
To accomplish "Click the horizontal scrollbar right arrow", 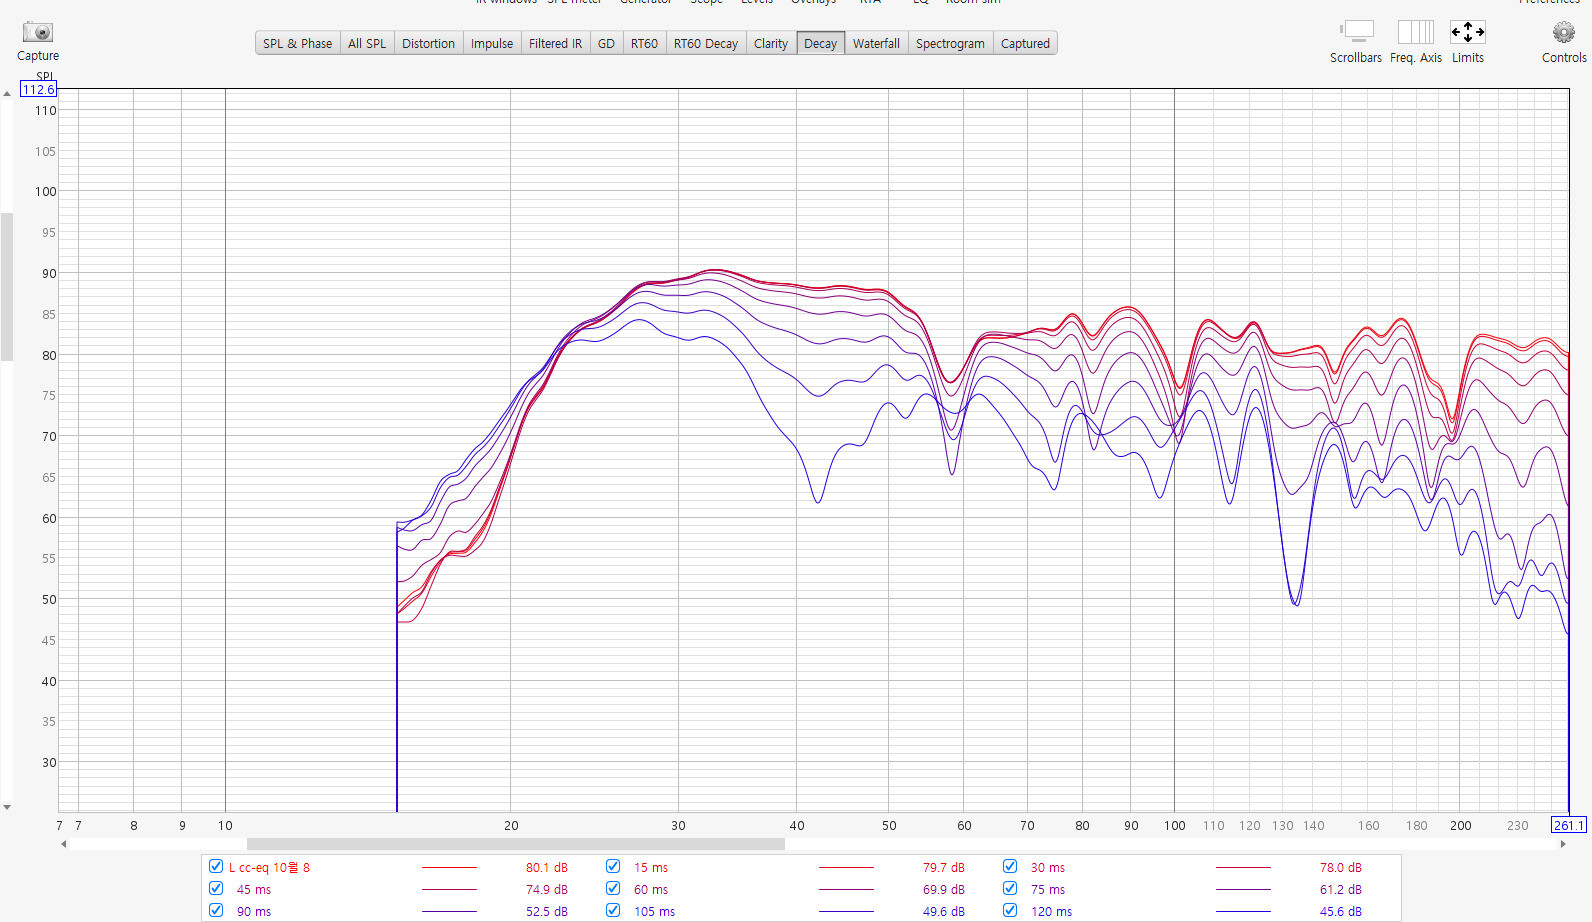I will tap(1563, 844).
